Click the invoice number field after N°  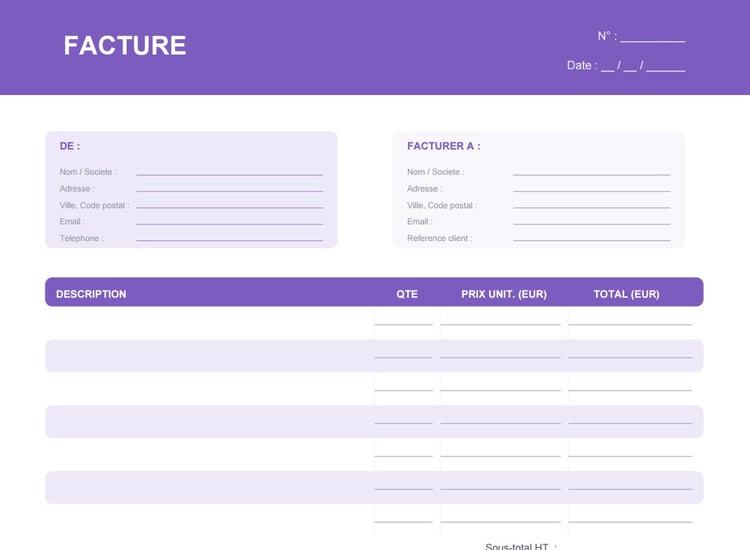652,37
